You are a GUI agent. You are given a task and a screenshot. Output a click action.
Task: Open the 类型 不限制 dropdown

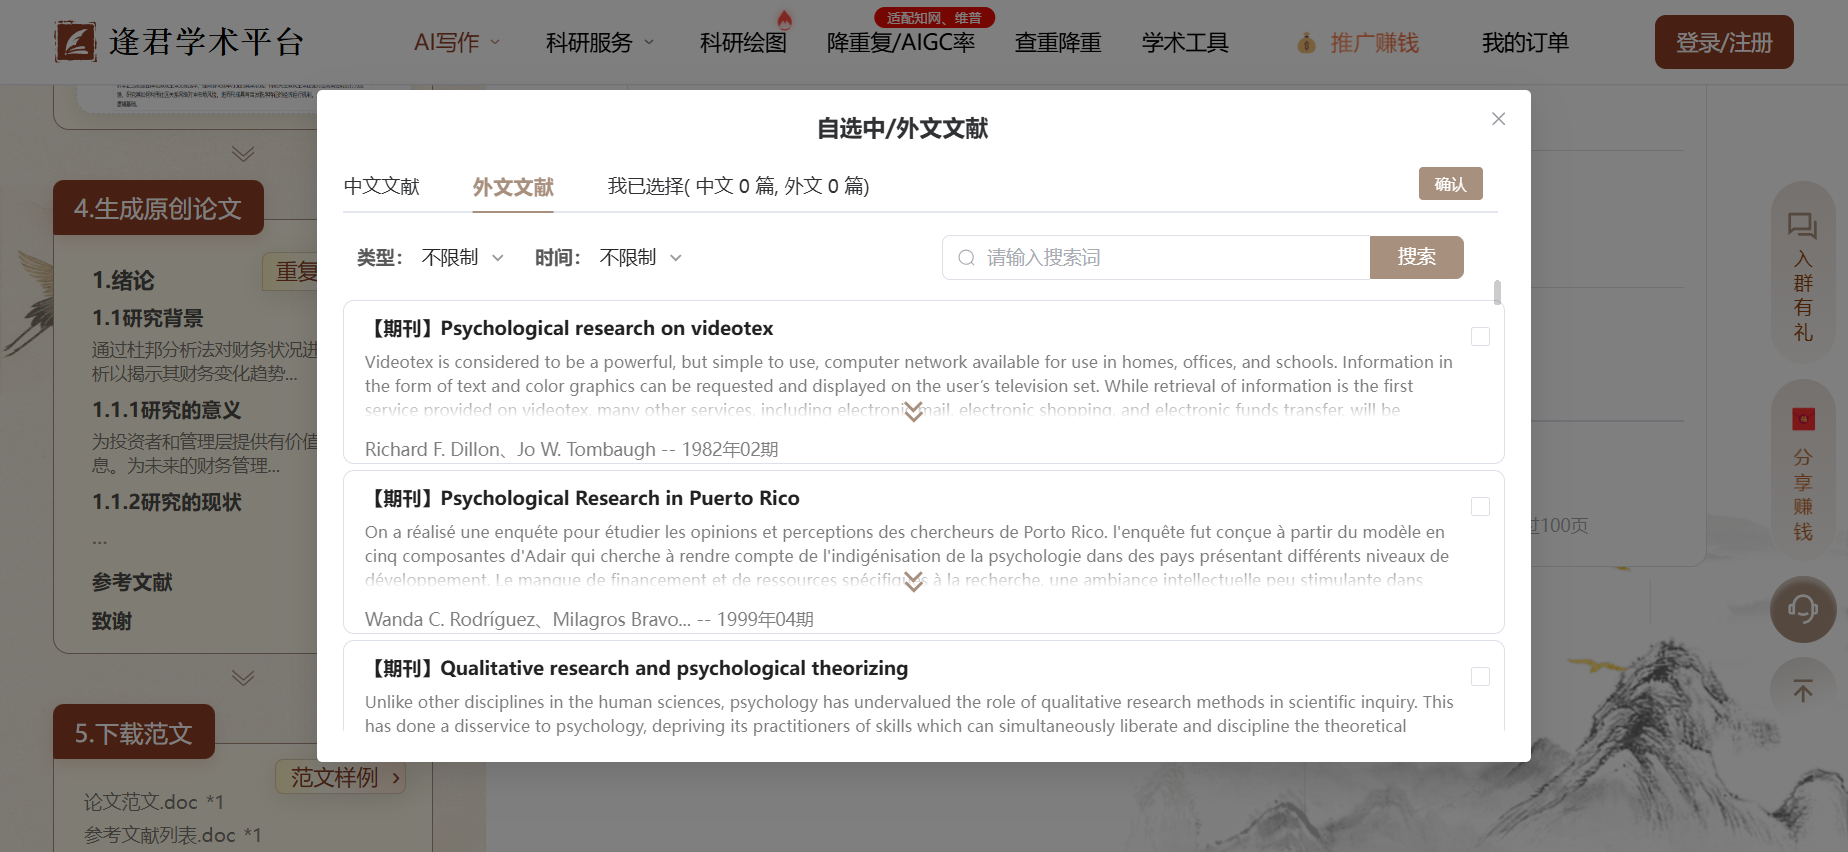click(463, 258)
